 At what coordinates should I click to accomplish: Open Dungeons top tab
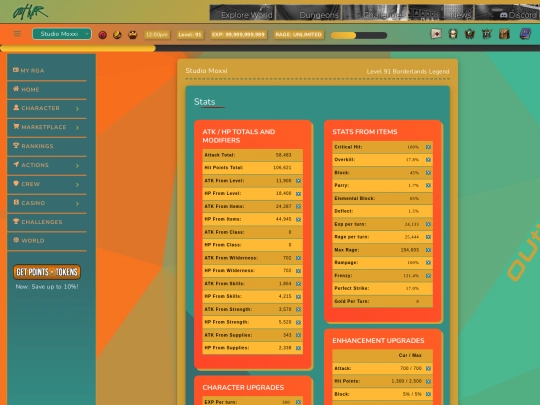pyautogui.click(x=308, y=13)
